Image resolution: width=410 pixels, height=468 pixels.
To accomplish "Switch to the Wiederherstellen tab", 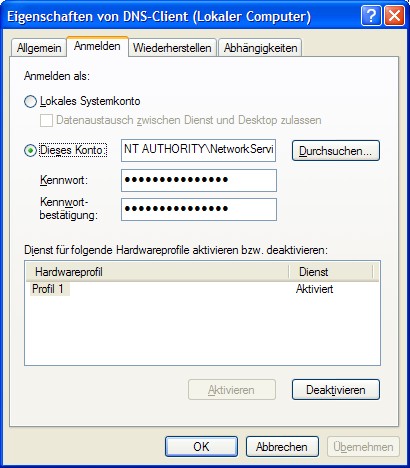I will pyautogui.click(x=172, y=48).
